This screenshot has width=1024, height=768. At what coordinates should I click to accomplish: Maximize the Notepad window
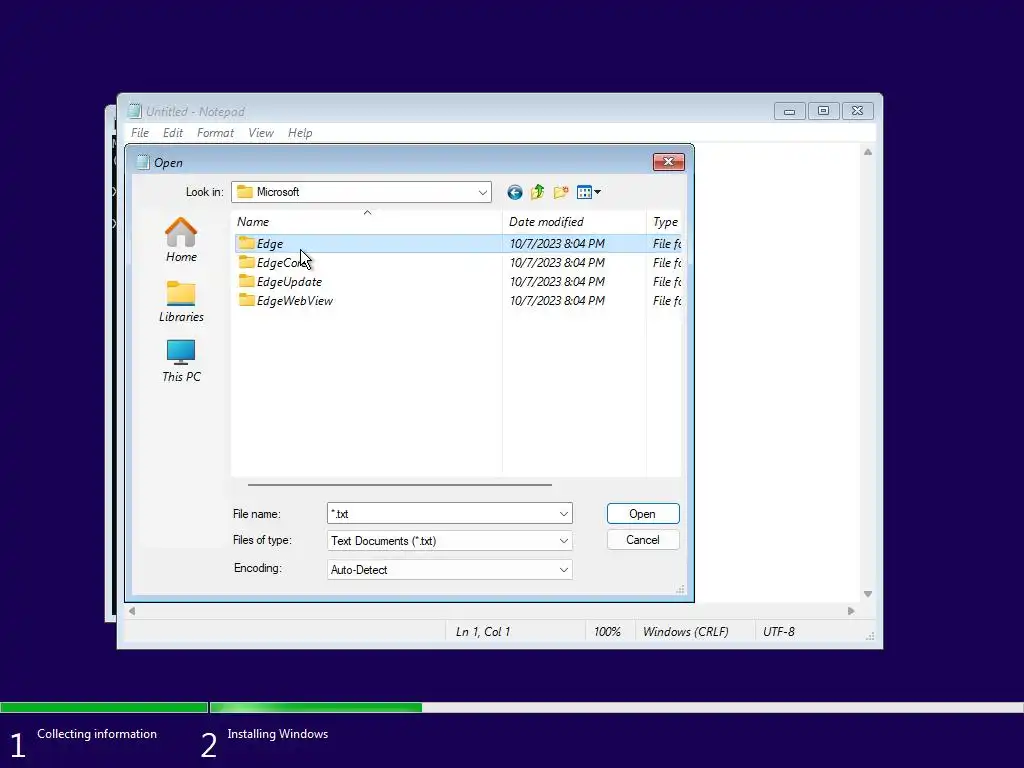tap(824, 111)
